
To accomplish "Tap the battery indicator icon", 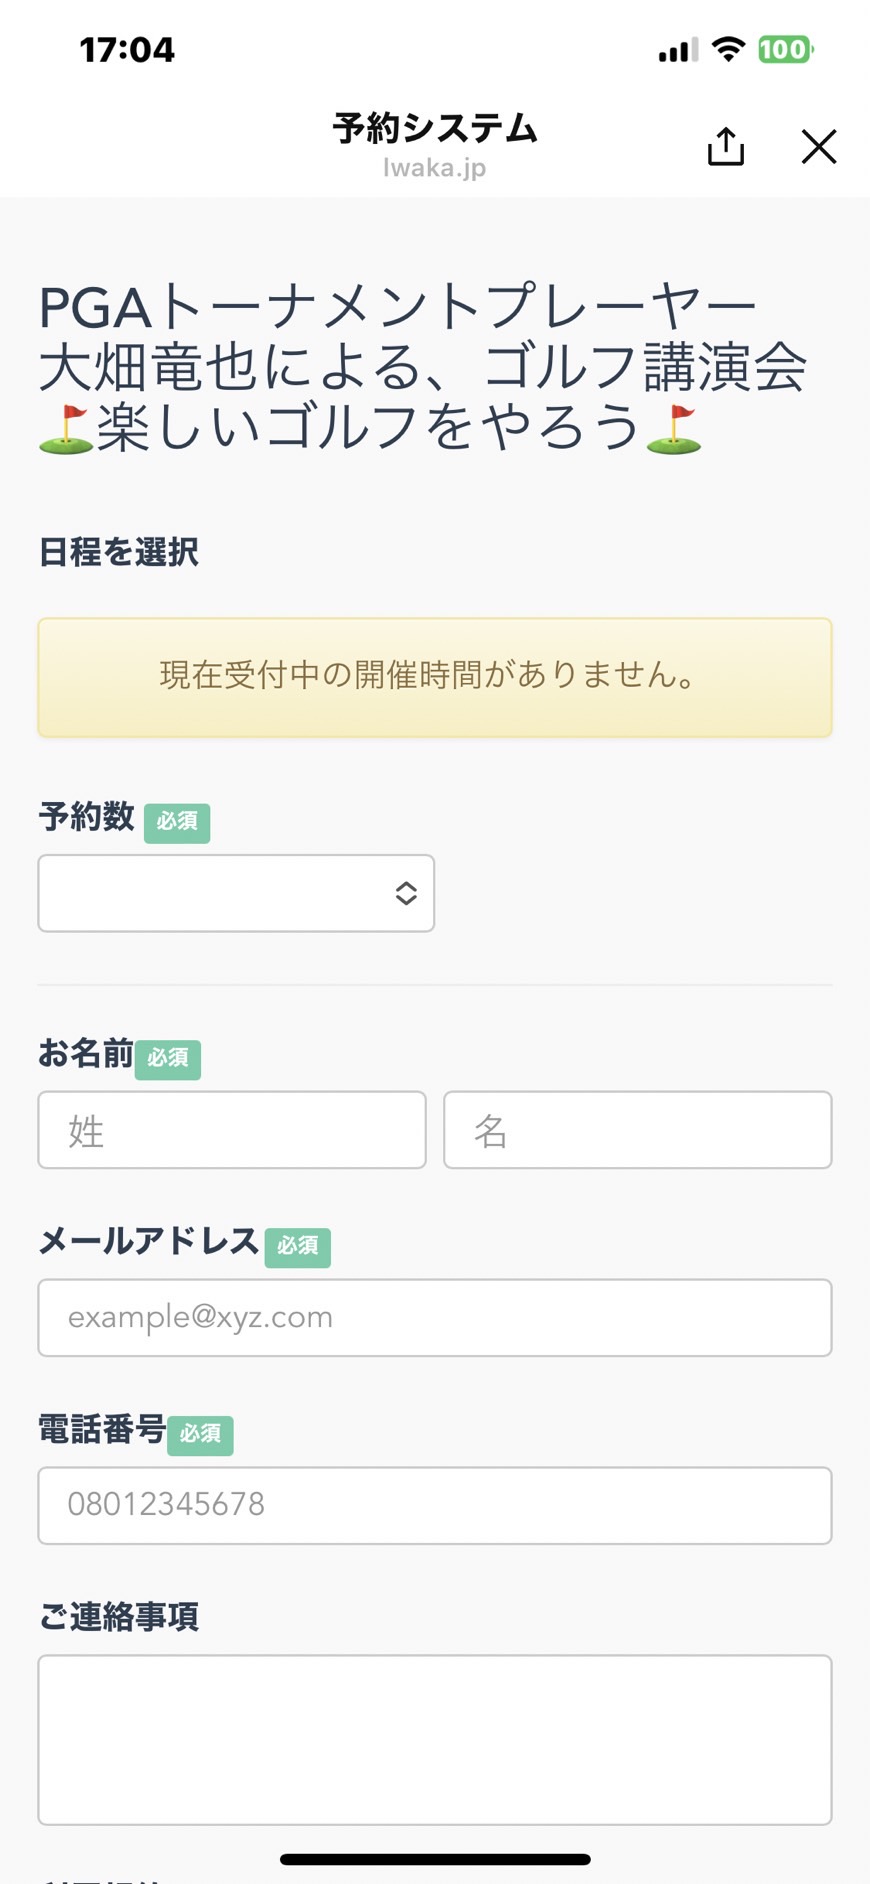I will pos(786,49).
